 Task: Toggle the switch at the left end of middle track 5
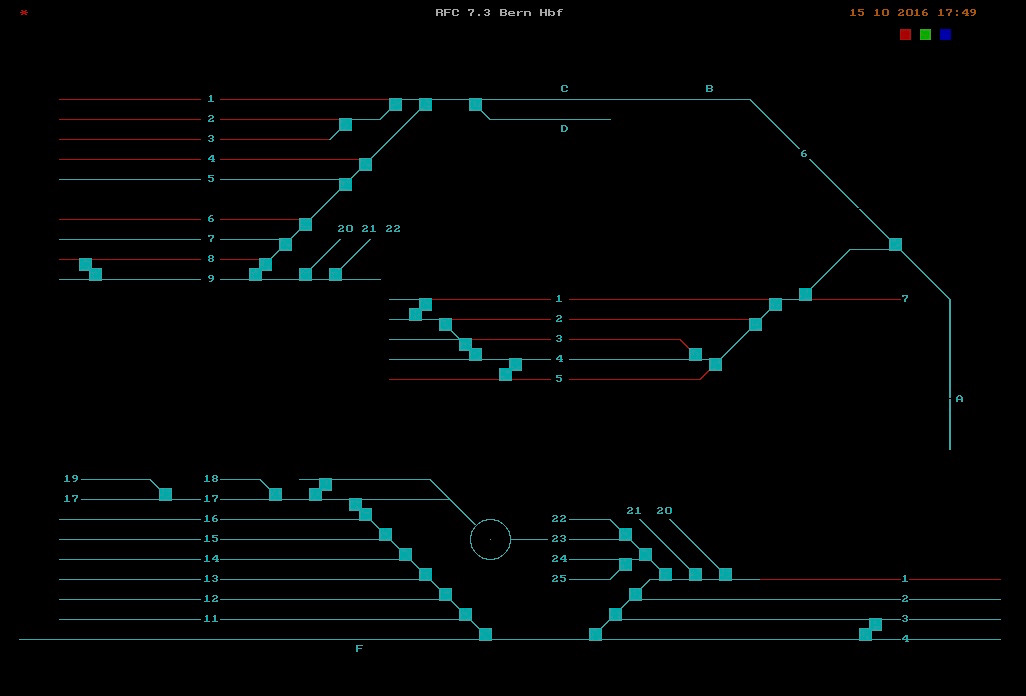click(x=505, y=374)
